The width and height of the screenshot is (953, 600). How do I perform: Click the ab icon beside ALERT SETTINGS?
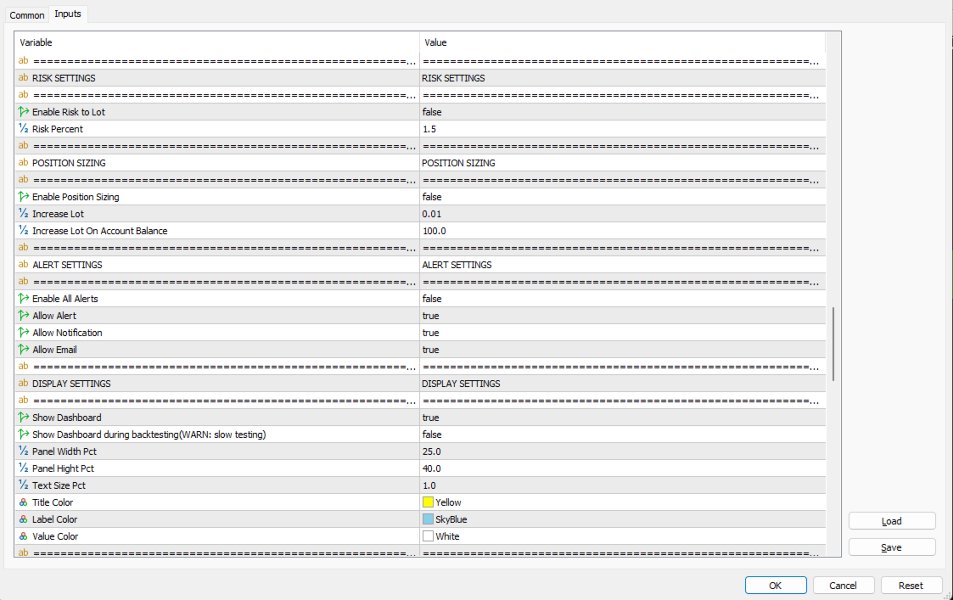[24, 264]
